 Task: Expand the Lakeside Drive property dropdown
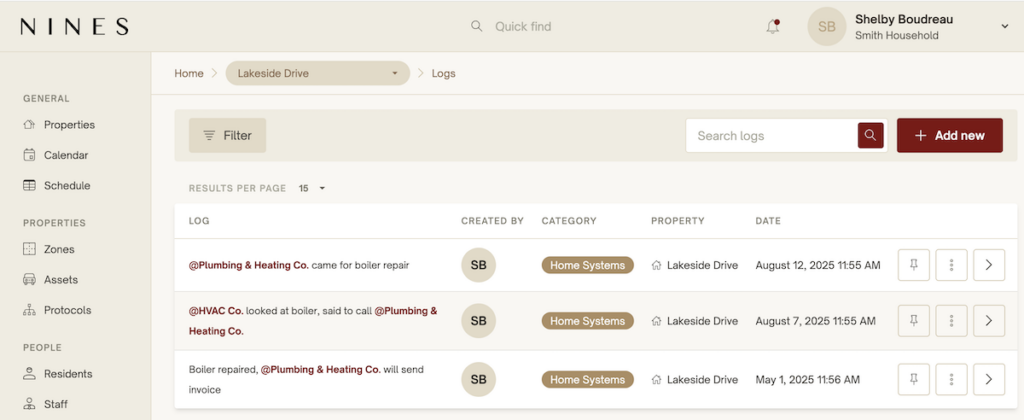click(x=317, y=73)
